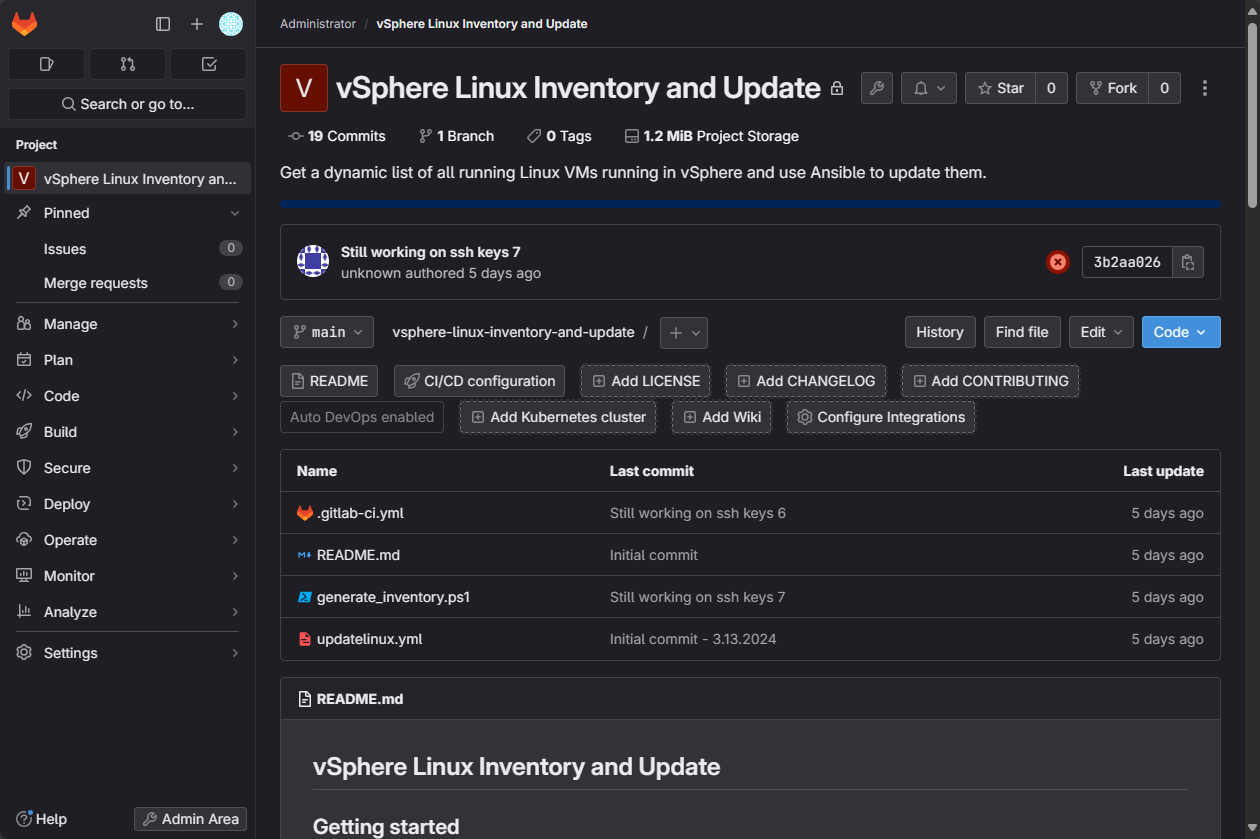The height and width of the screenshot is (839, 1260).
Task: Star this project
Action: 1000,88
